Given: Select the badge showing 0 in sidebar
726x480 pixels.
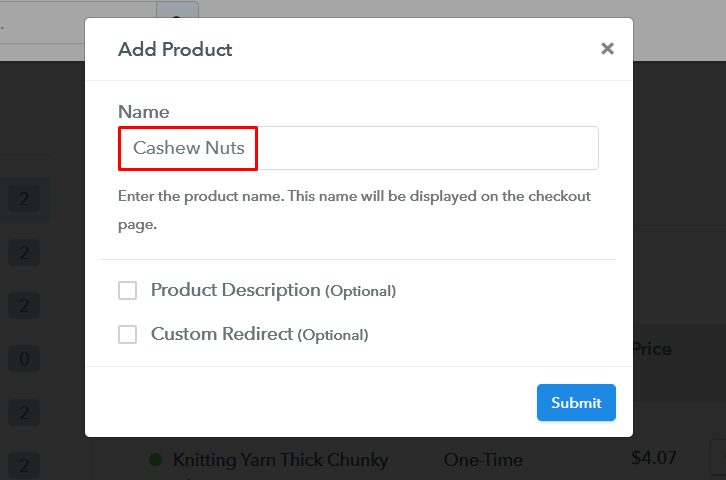Looking at the screenshot, I should [23, 357].
